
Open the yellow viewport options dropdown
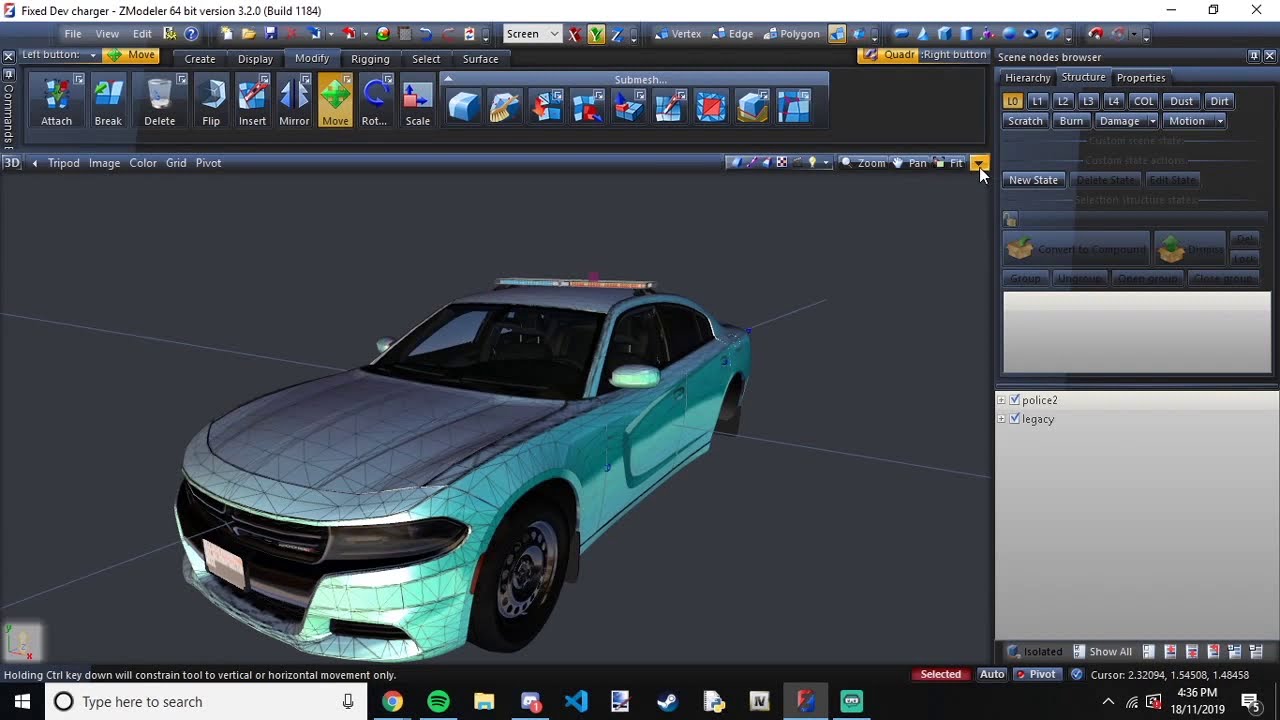[979, 163]
